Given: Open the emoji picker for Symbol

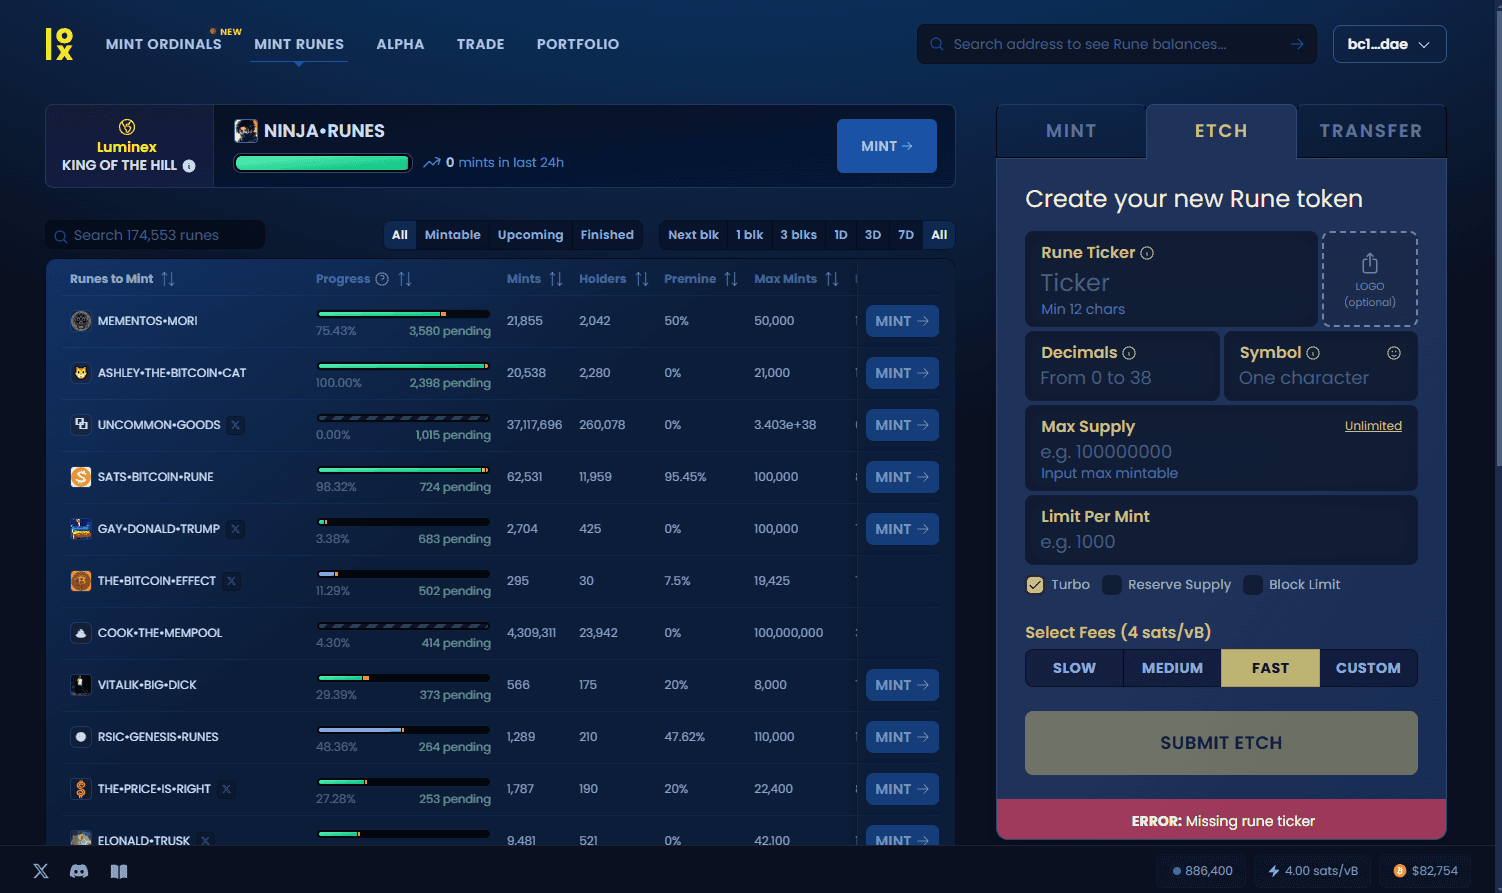Looking at the screenshot, I should tap(1394, 353).
